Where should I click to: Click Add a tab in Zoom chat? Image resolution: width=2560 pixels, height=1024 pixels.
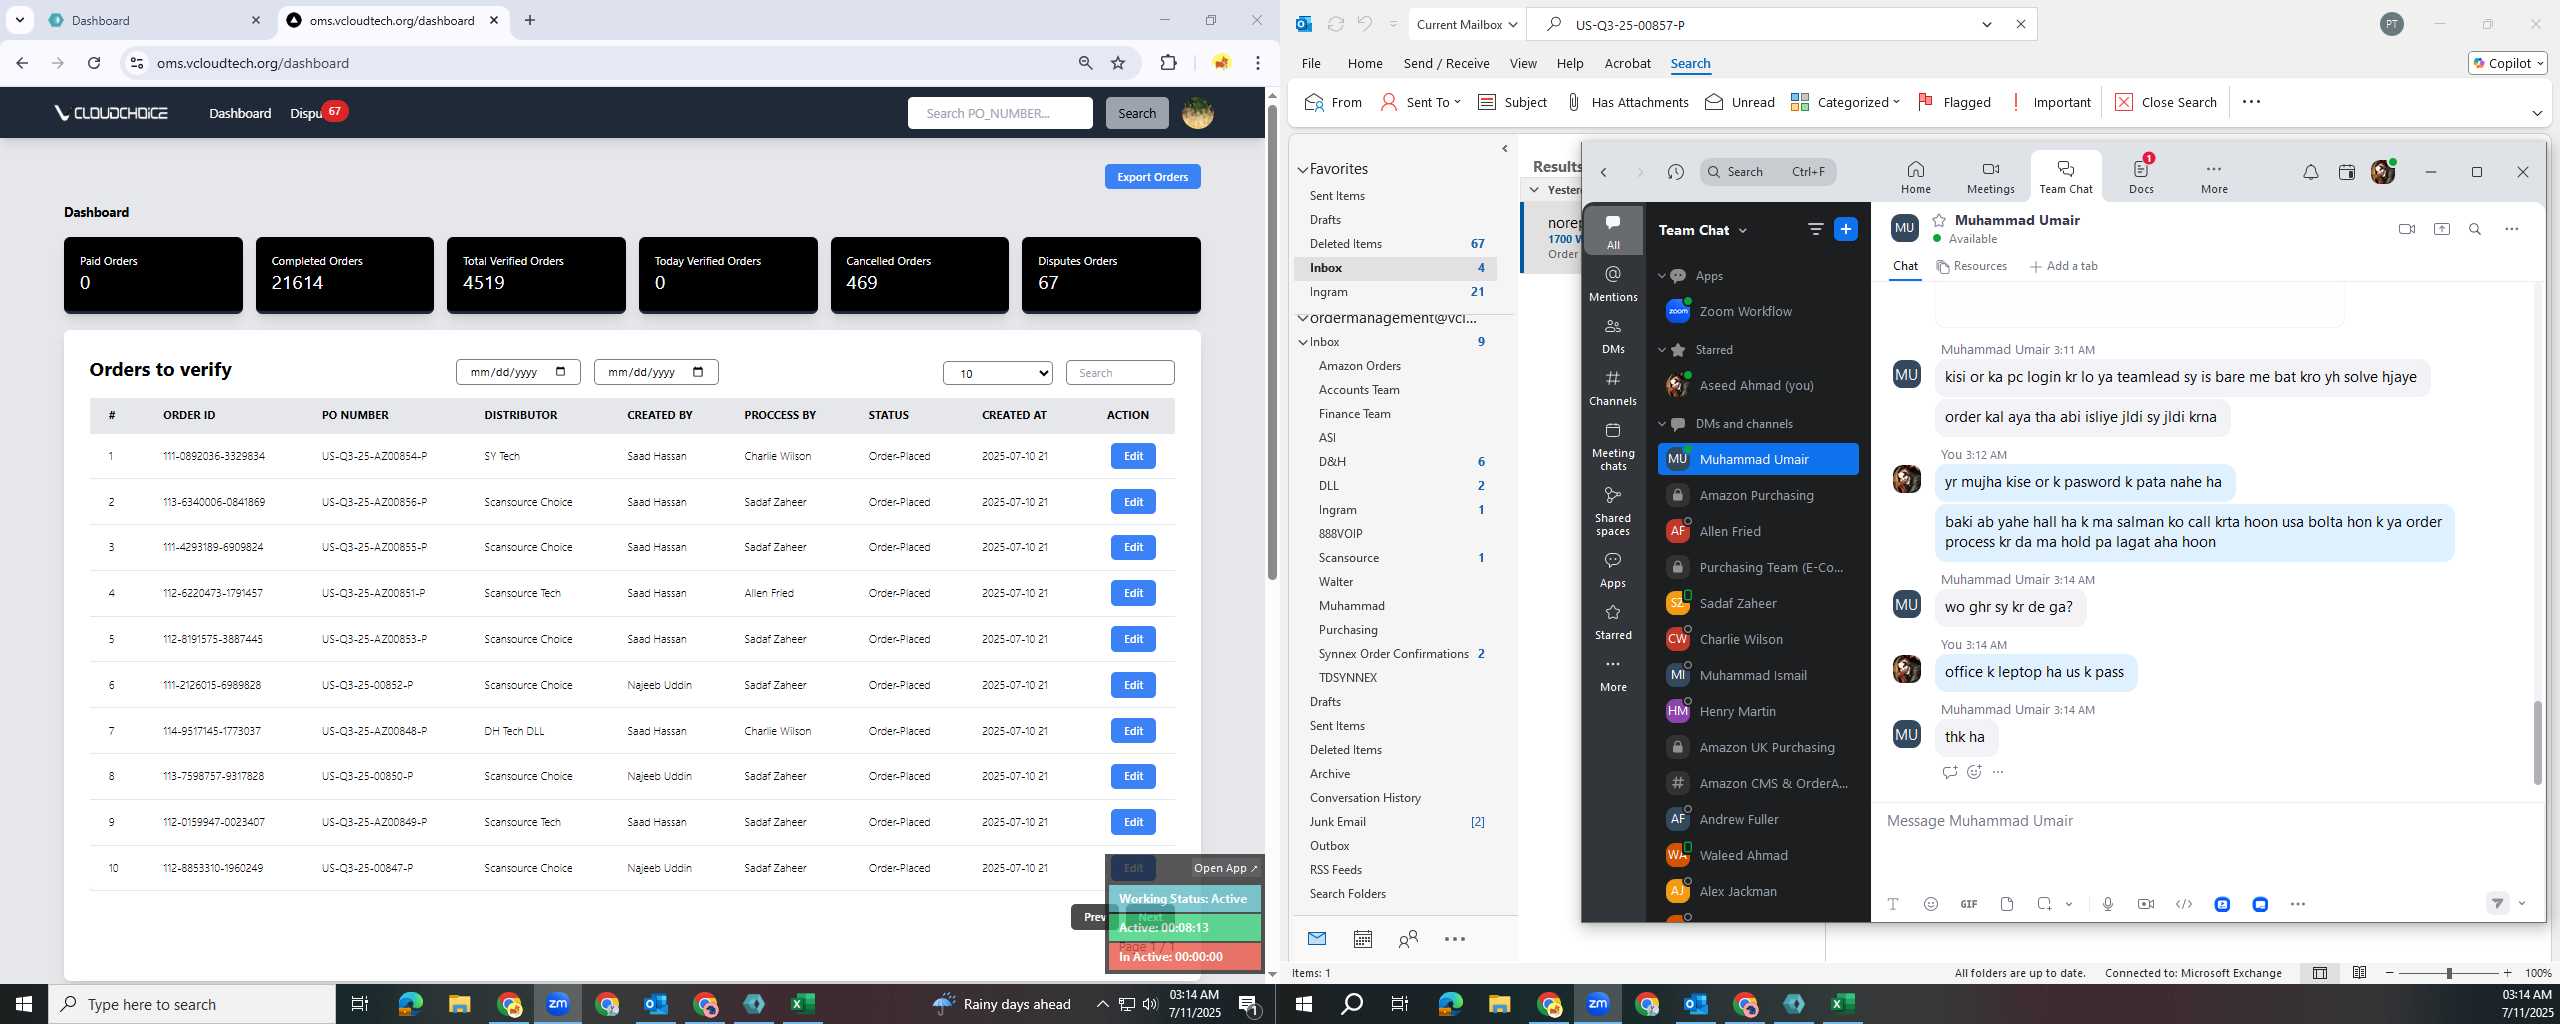point(2062,266)
